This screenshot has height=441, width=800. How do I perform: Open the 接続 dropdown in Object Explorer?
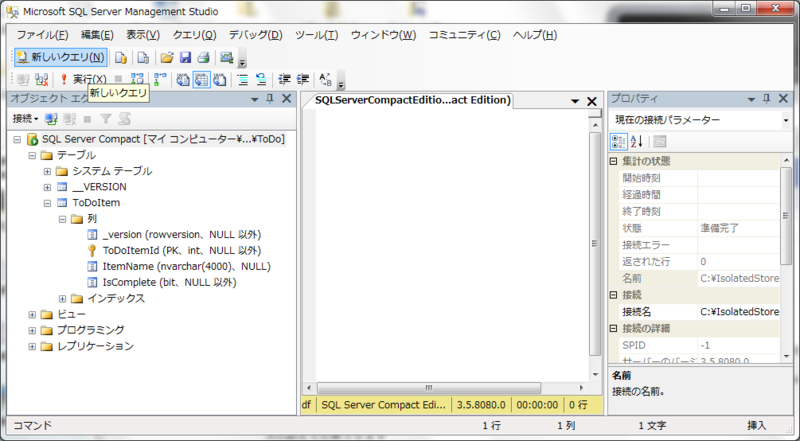click(26, 119)
